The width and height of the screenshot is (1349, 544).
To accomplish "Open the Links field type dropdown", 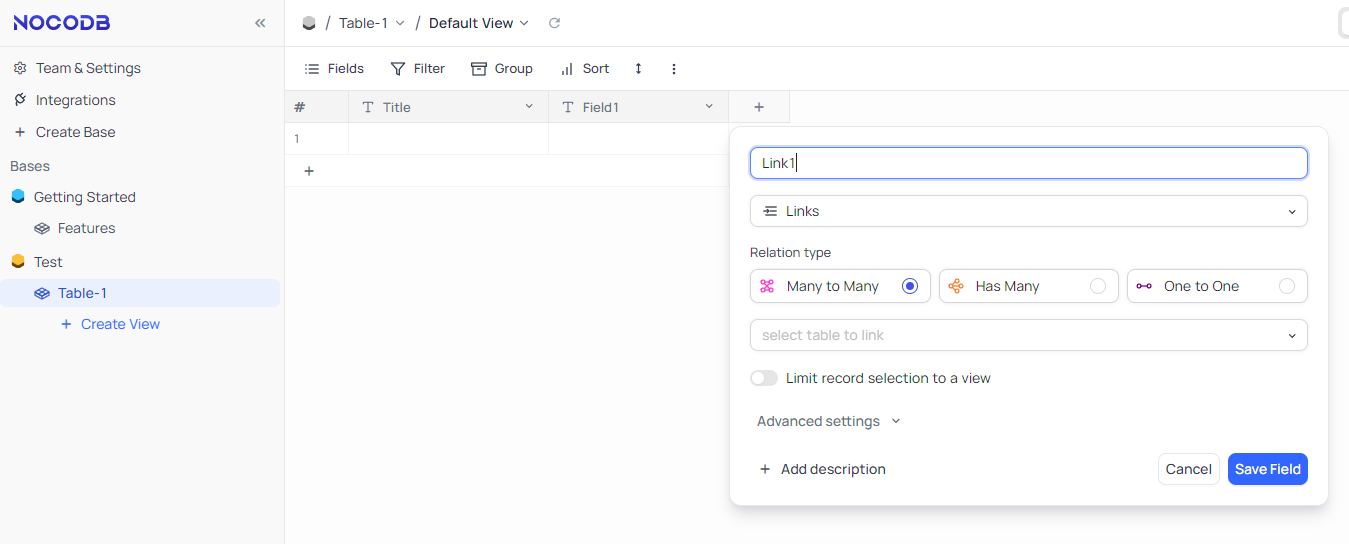I will point(1028,211).
